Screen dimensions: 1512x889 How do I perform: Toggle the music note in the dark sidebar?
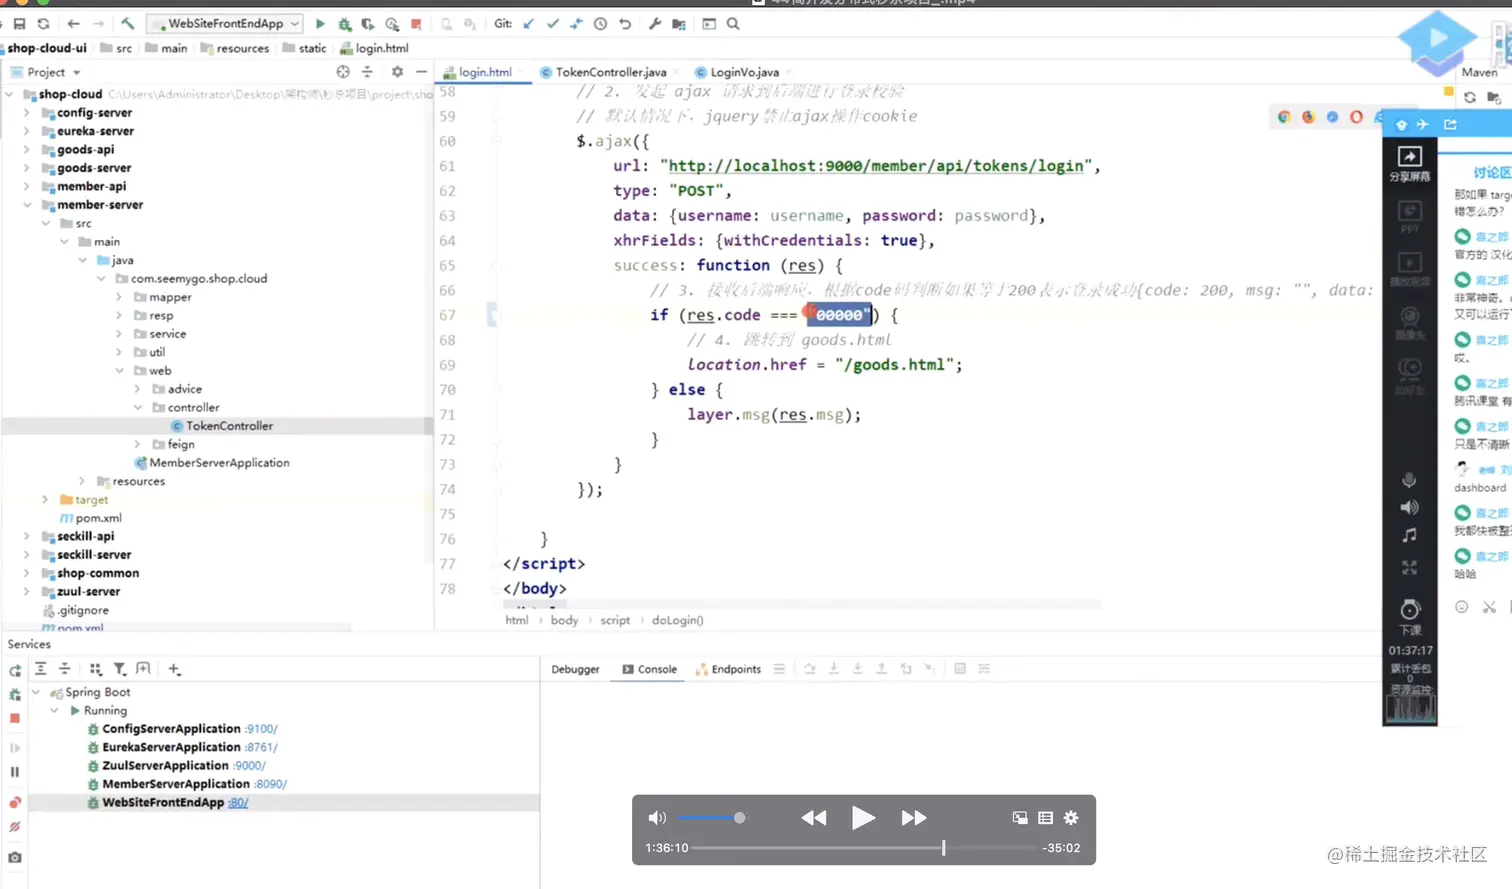(1409, 535)
